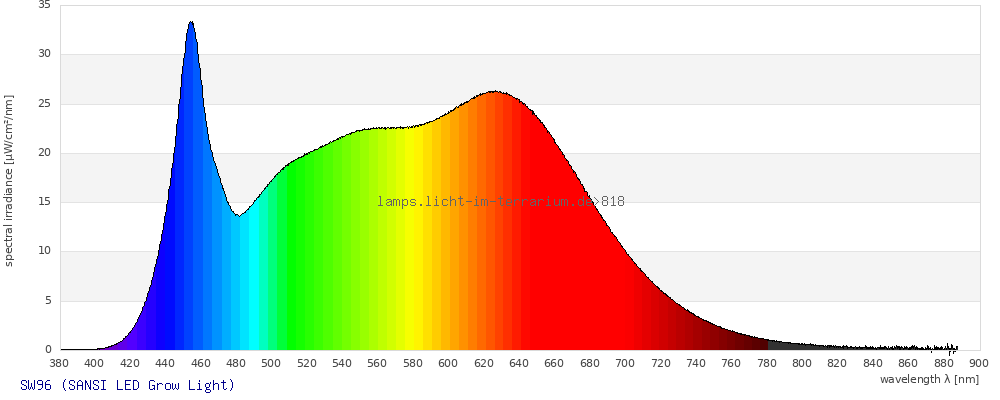Click the "spectral irradiance [µW/cm²/nm]" axis label
The height and width of the screenshot is (400, 1000).
click(8, 181)
